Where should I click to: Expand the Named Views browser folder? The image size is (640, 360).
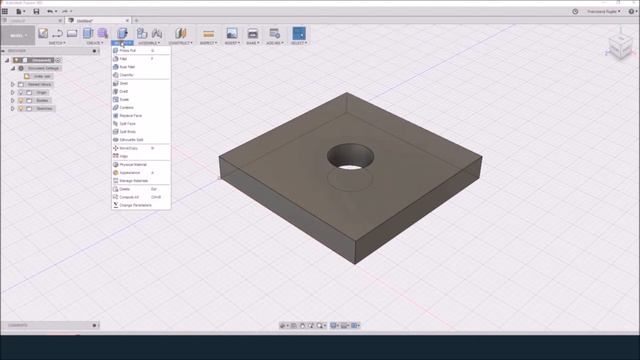13,84
